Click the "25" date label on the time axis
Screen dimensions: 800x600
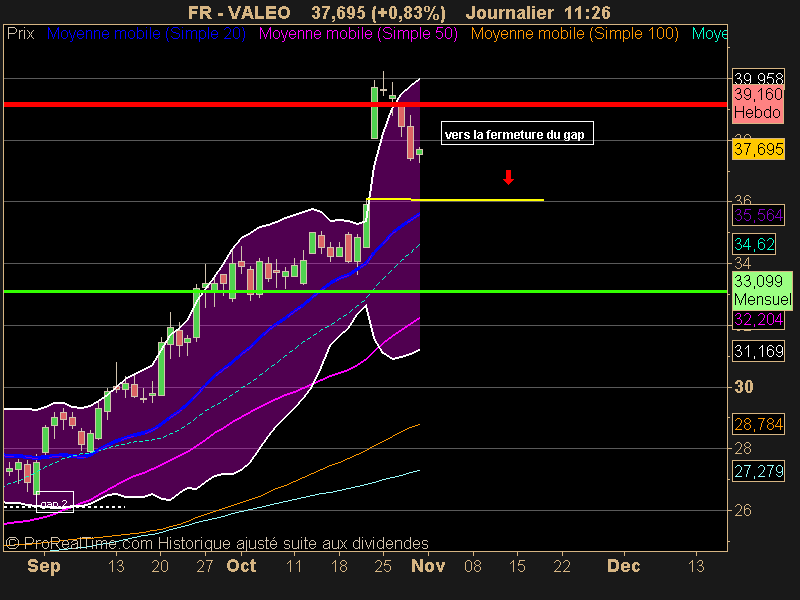(383, 566)
